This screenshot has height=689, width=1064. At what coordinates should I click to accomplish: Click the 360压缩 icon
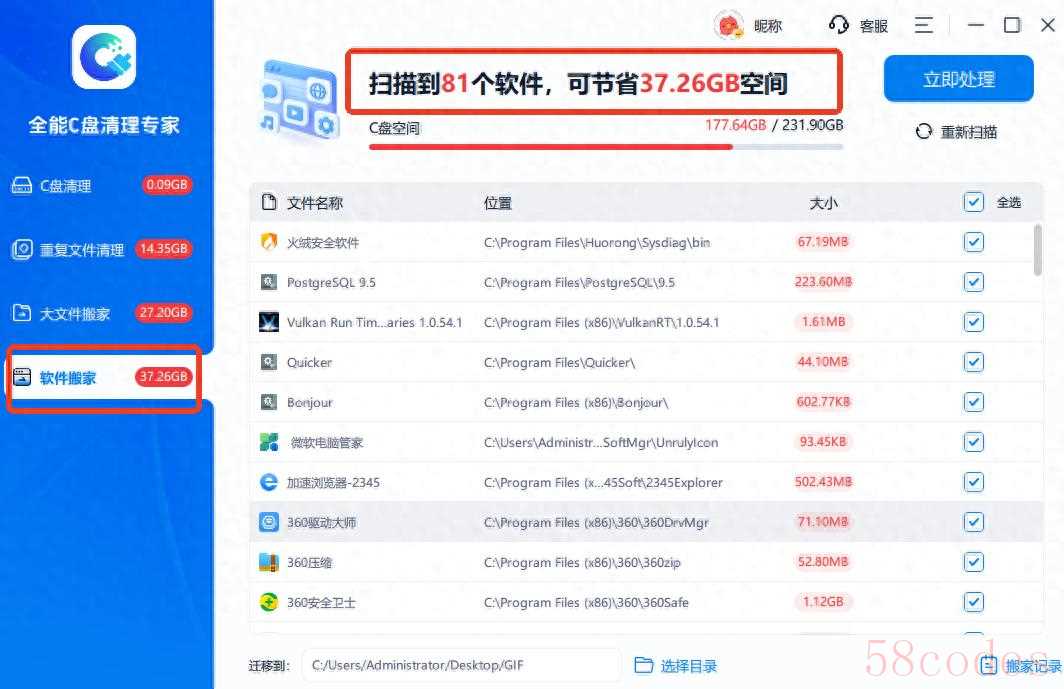pos(269,562)
